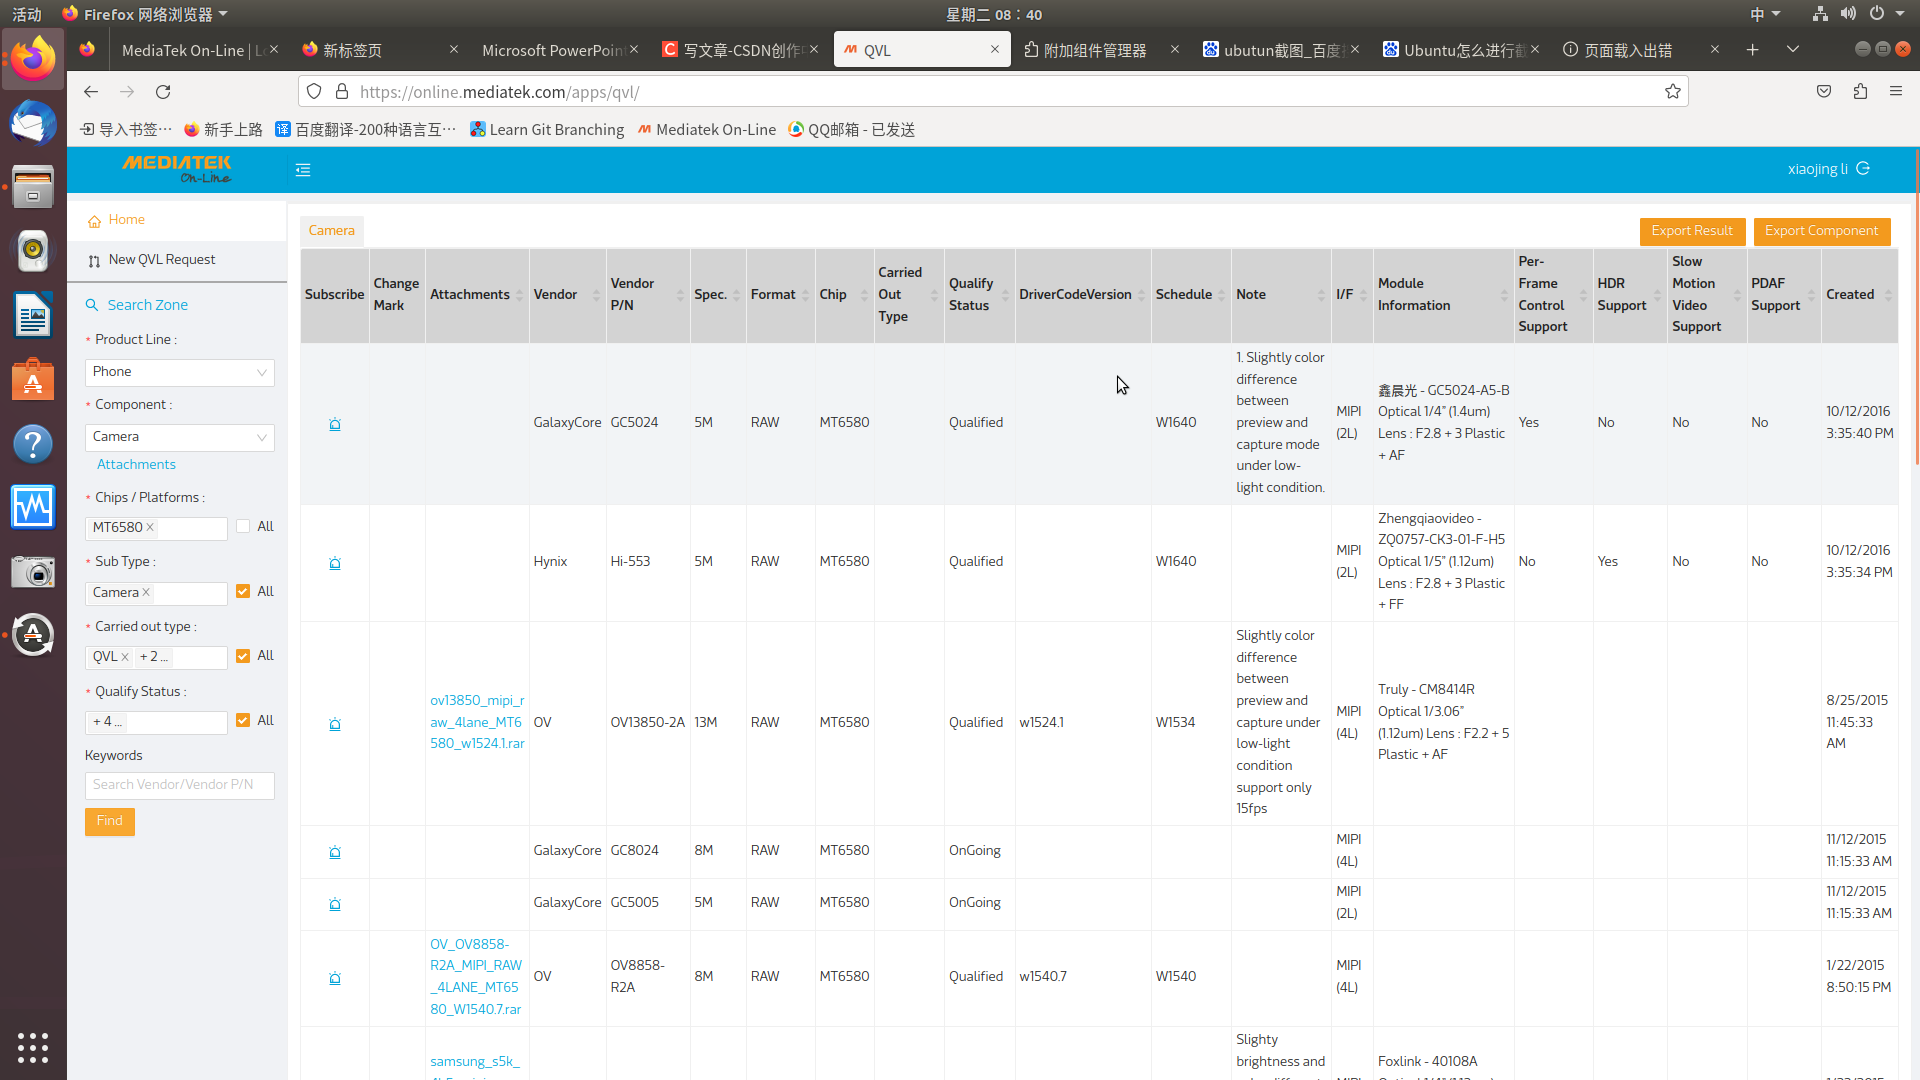This screenshot has width=1920, height=1080.
Task: Open the Product Line Phone dropdown
Action: point(180,372)
